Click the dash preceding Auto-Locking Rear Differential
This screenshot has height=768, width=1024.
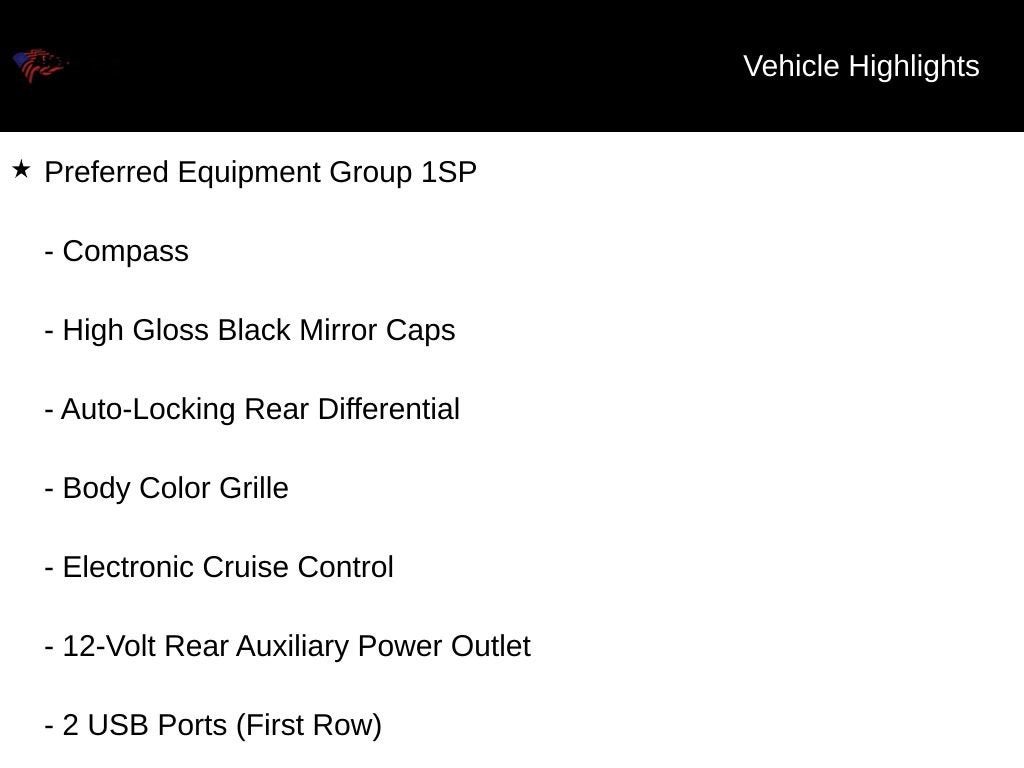coord(48,410)
